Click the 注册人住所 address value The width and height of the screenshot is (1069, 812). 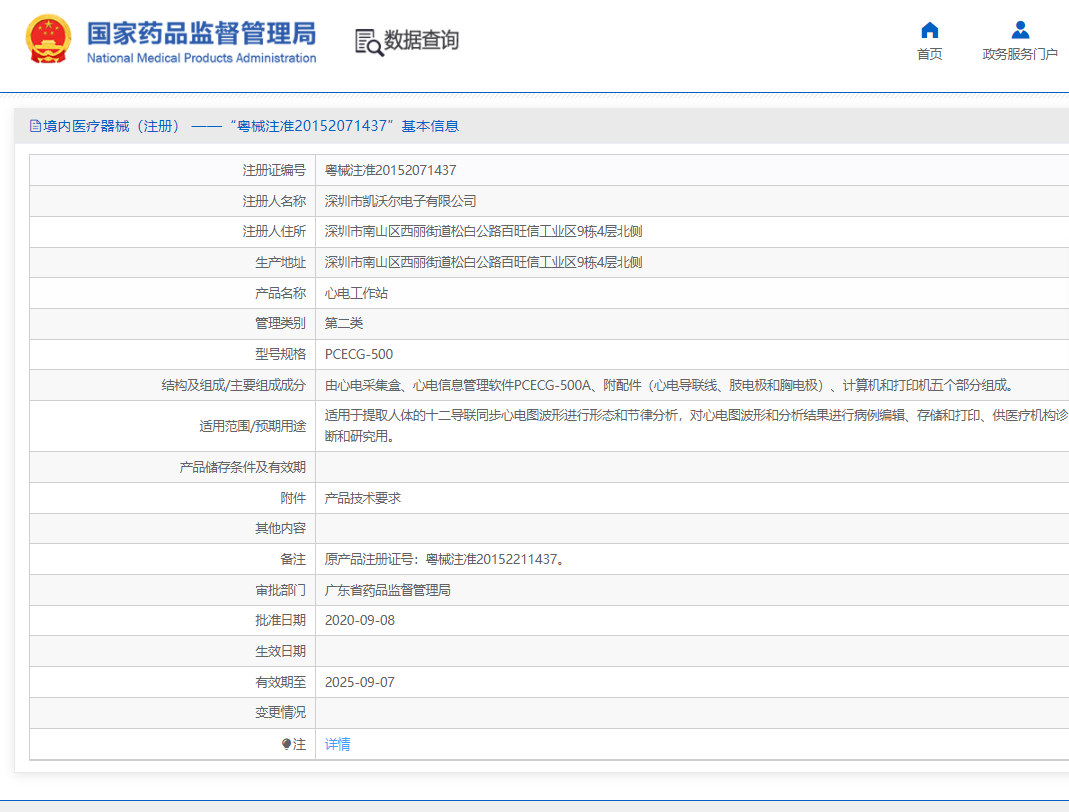(x=483, y=231)
